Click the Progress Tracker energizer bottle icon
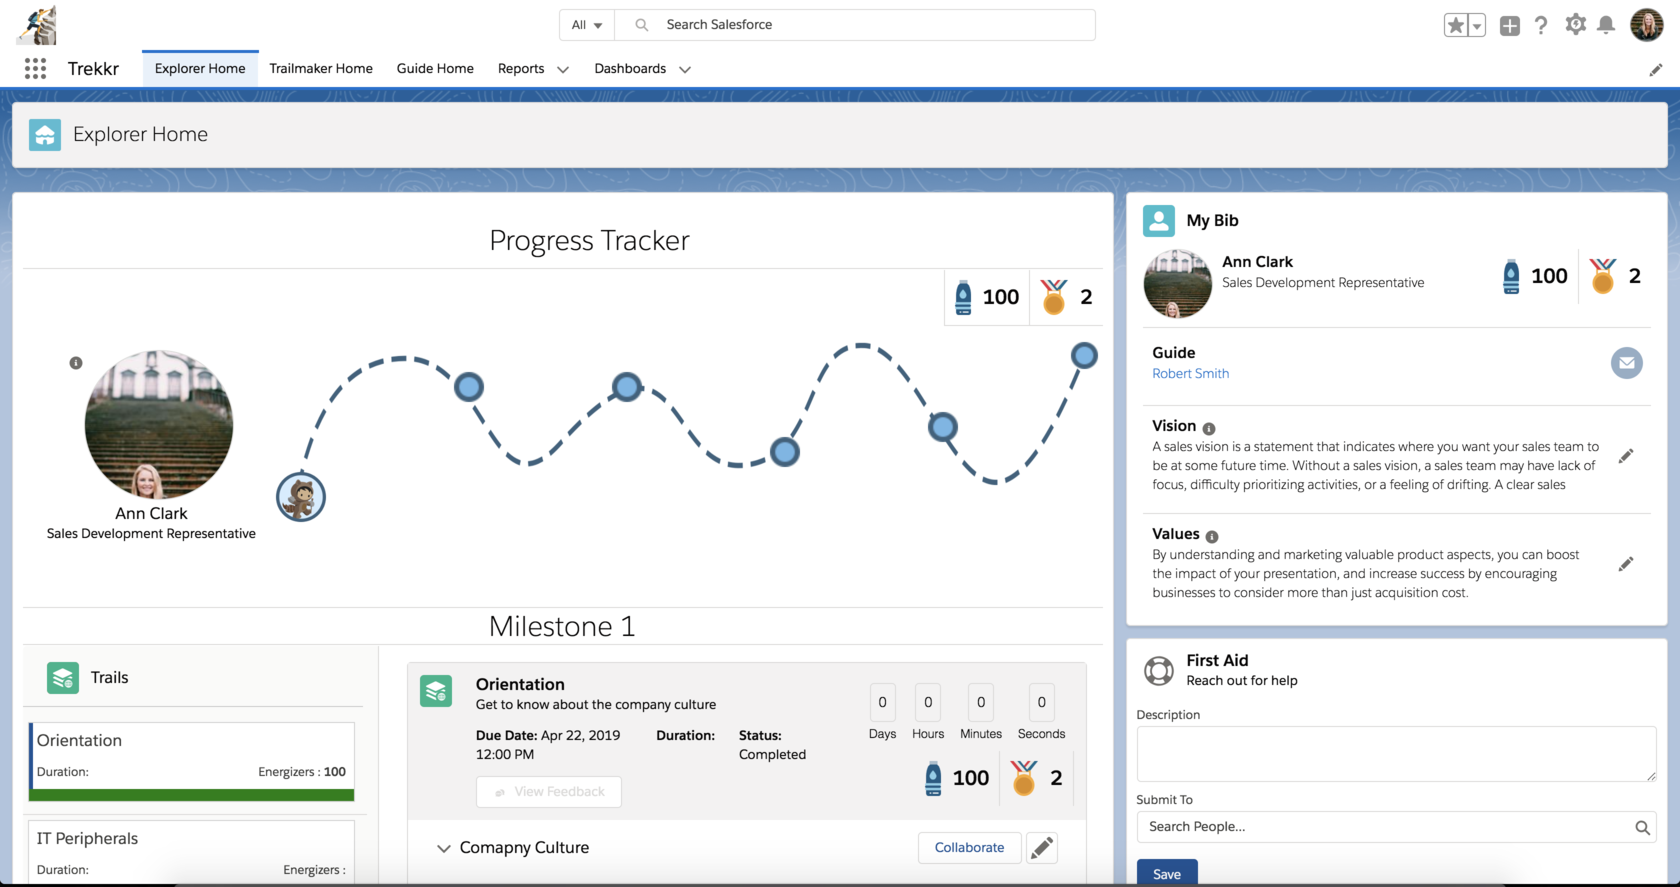 pyautogui.click(x=963, y=297)
